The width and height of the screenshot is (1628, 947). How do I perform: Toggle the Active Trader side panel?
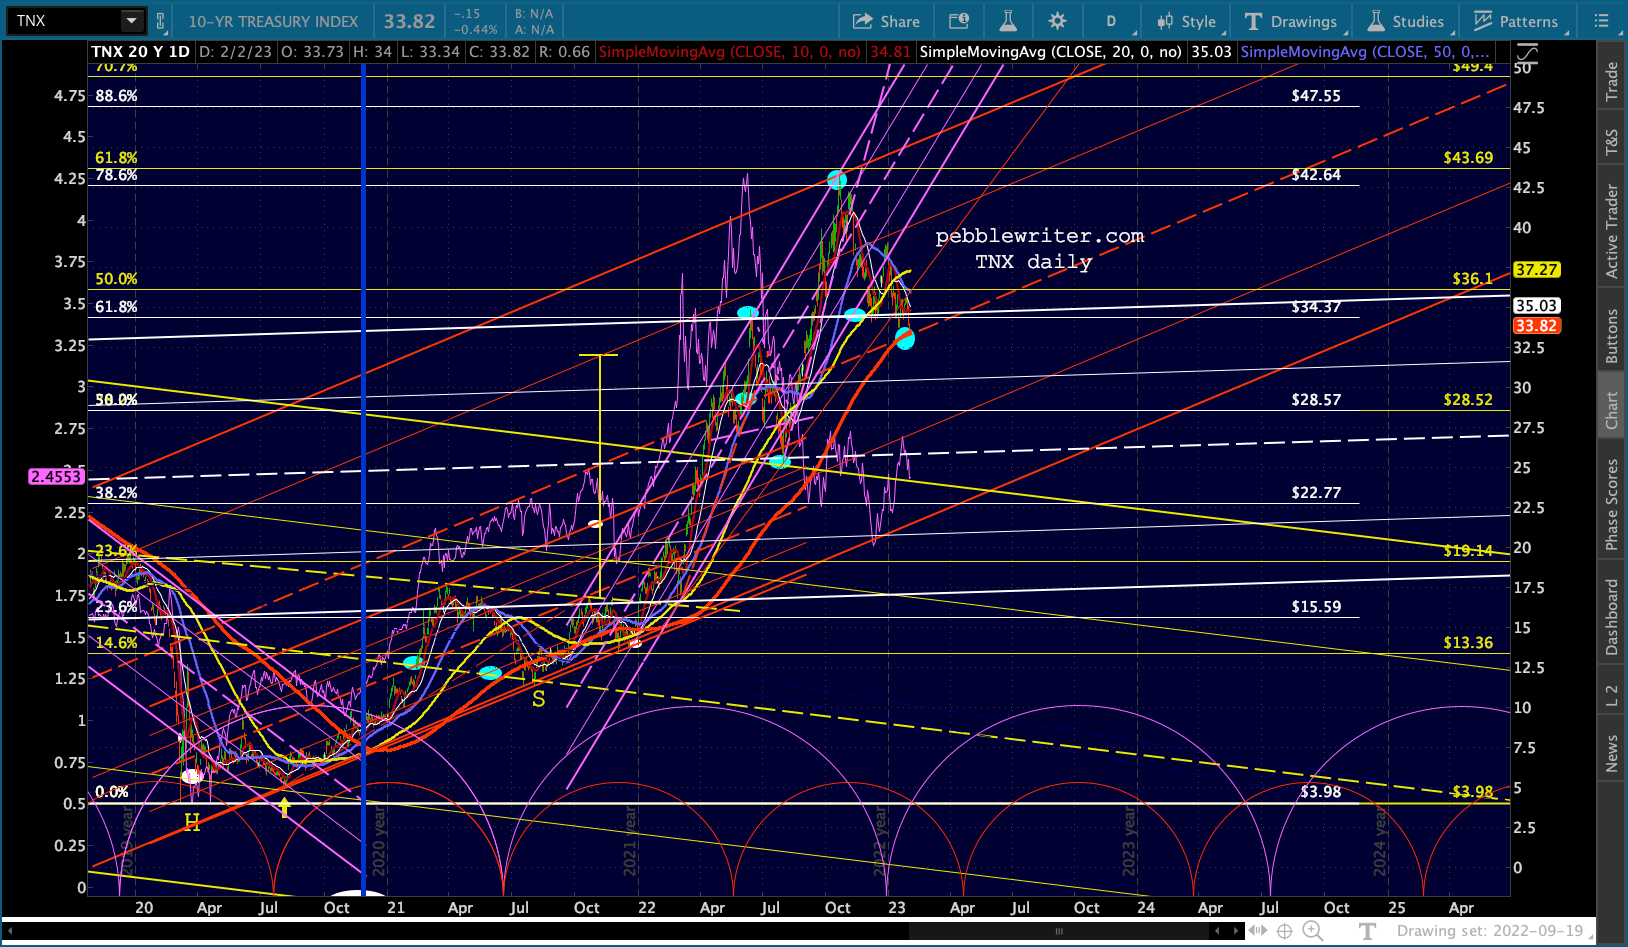[x=1611, y=231]
